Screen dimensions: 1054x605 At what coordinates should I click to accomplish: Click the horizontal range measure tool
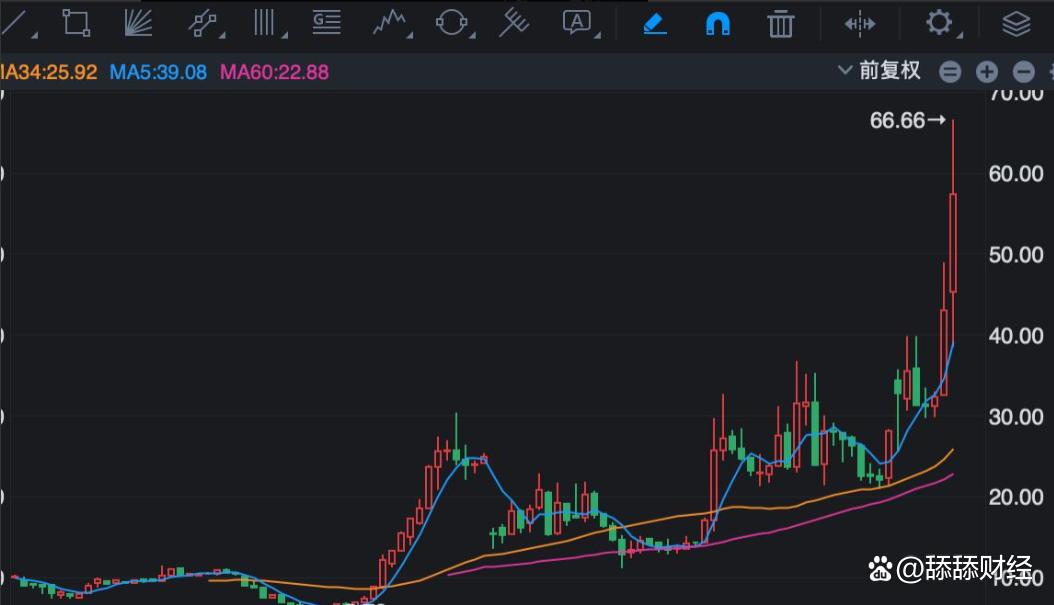[x=859, y=23]
